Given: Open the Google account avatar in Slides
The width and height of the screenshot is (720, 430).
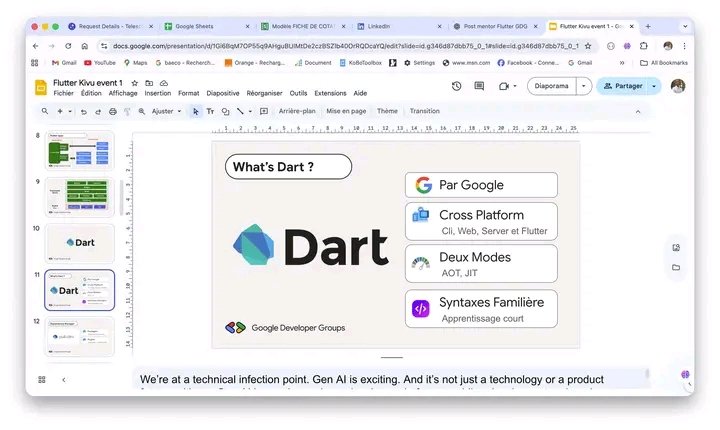Looking at the screenshot, I should [x=678, y=86].
